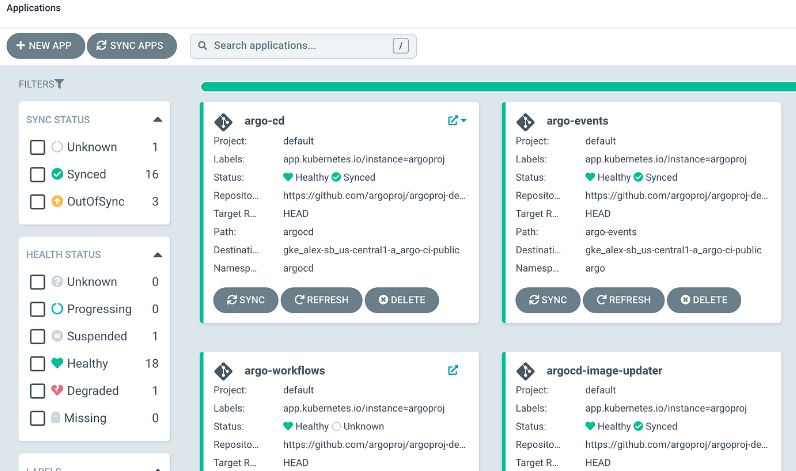Image resolution: width=796 pixels, height=471 pixels.
Task: Check the Synced filter checkbox
Action: 38,175
